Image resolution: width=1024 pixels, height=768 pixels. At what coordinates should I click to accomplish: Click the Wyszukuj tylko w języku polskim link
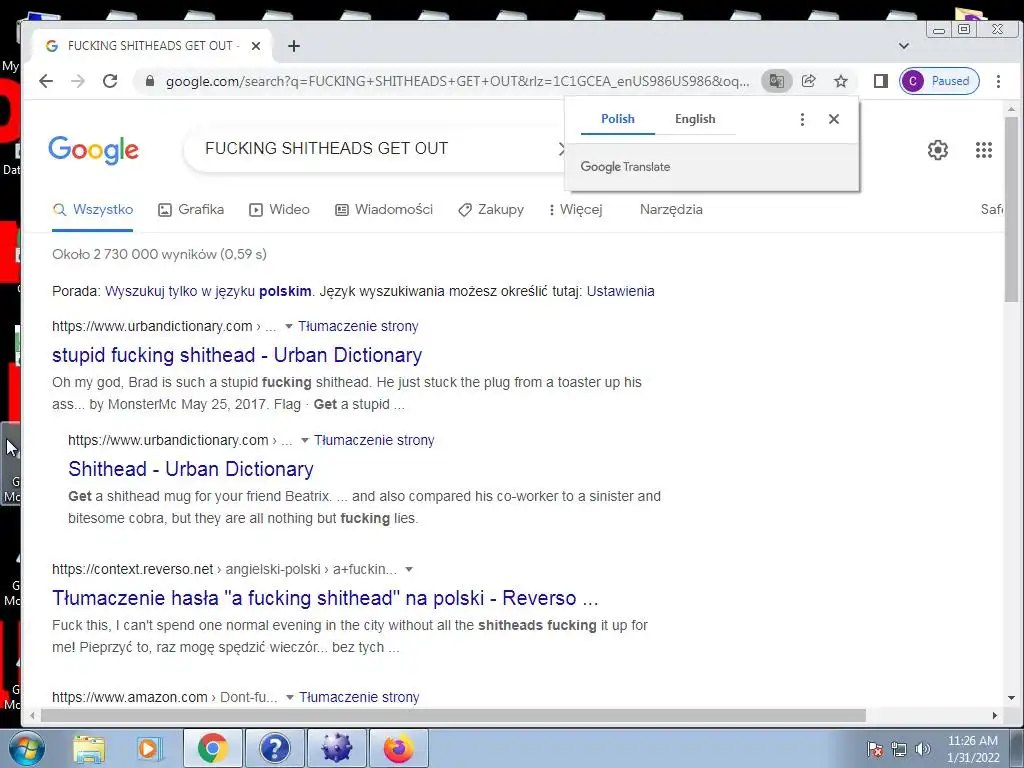(x=208, y=291)
